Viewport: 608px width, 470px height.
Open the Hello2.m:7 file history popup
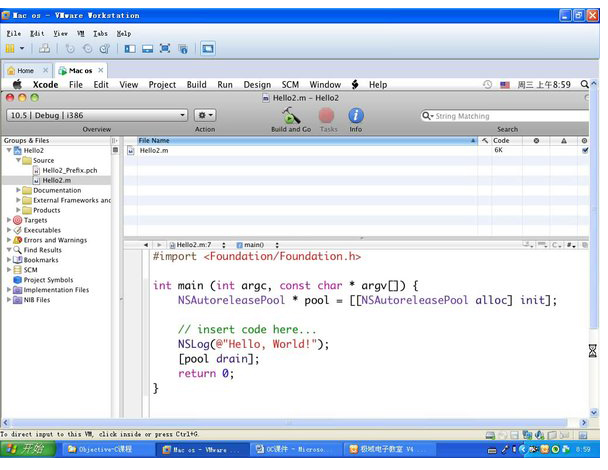pyautogui.click(x=198, y=245)
